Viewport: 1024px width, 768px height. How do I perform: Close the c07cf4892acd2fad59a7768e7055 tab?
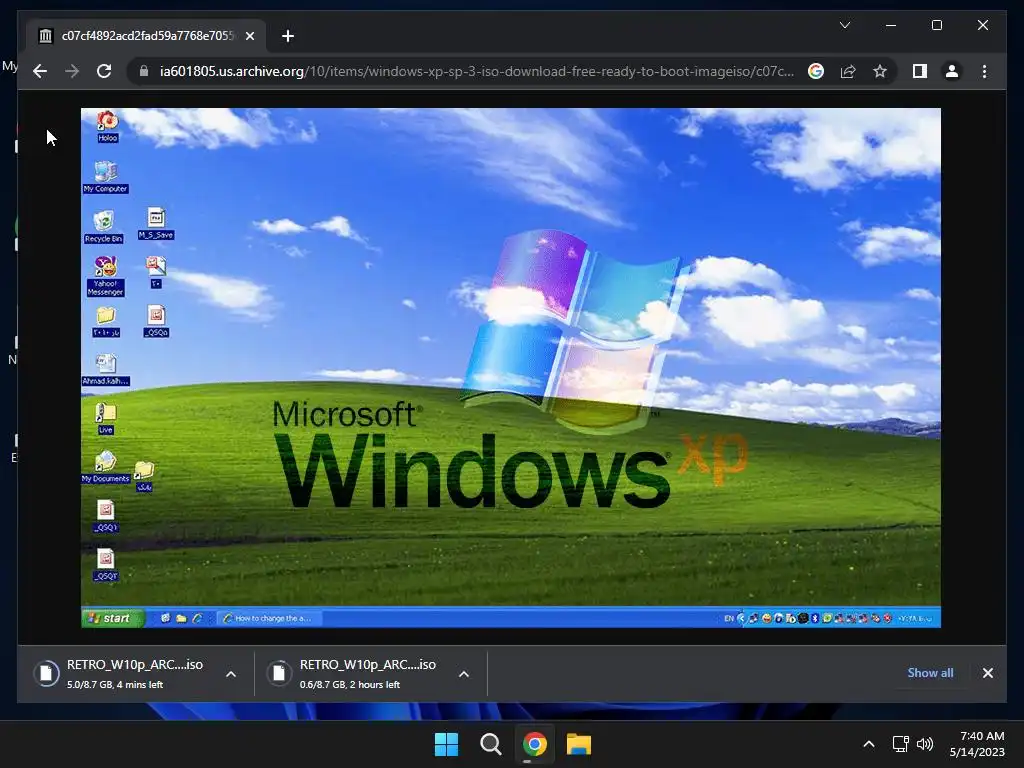249,36
